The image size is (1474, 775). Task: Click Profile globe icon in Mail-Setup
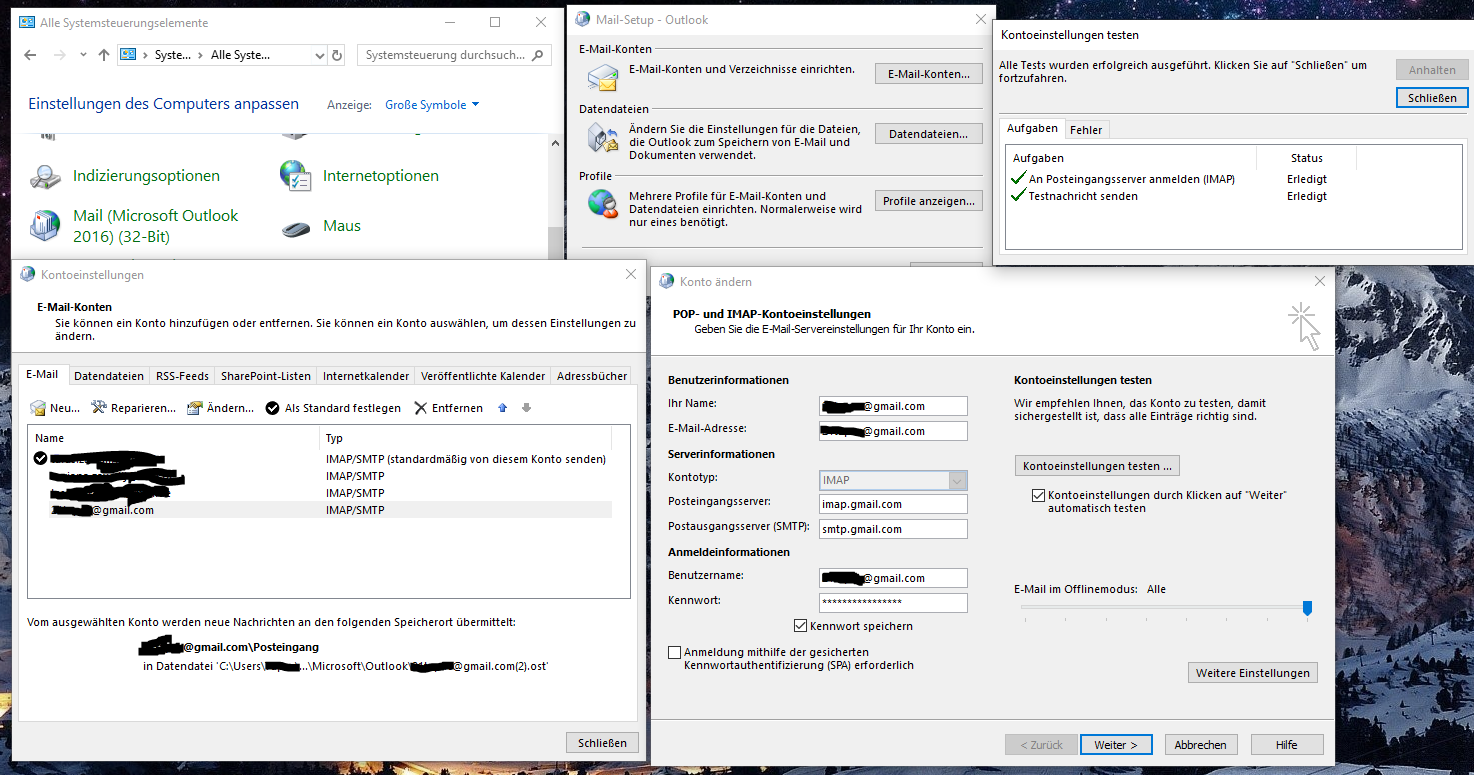[602, 203]
